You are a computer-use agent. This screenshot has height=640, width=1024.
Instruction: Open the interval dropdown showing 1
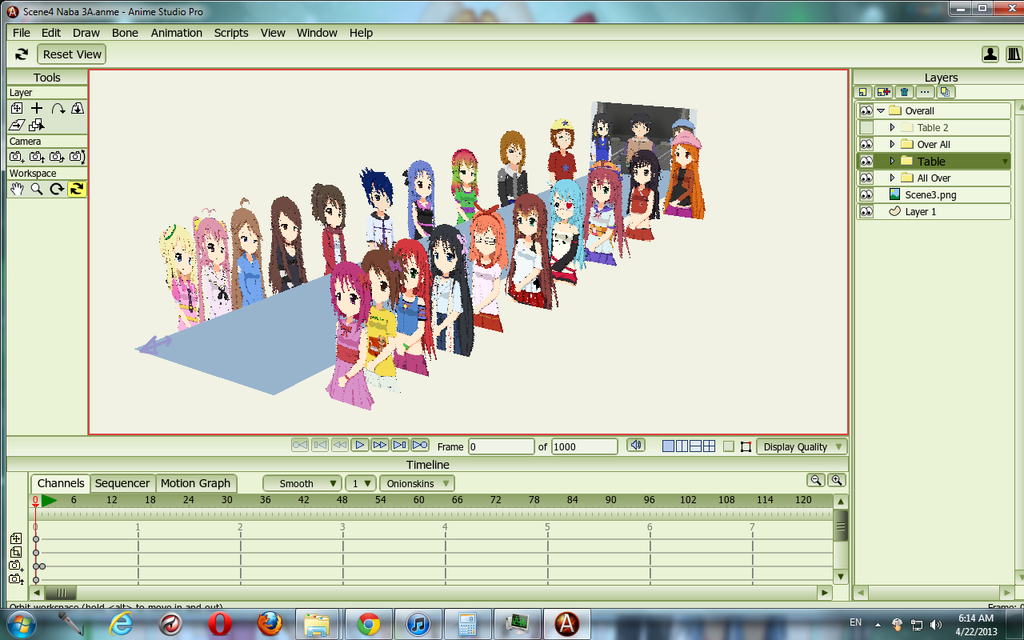coord(360,483)
